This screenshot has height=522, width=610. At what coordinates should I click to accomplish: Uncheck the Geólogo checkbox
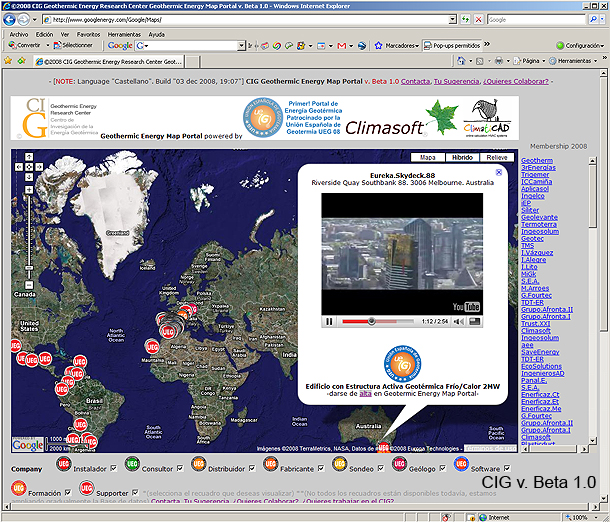[x=442, y=468]
